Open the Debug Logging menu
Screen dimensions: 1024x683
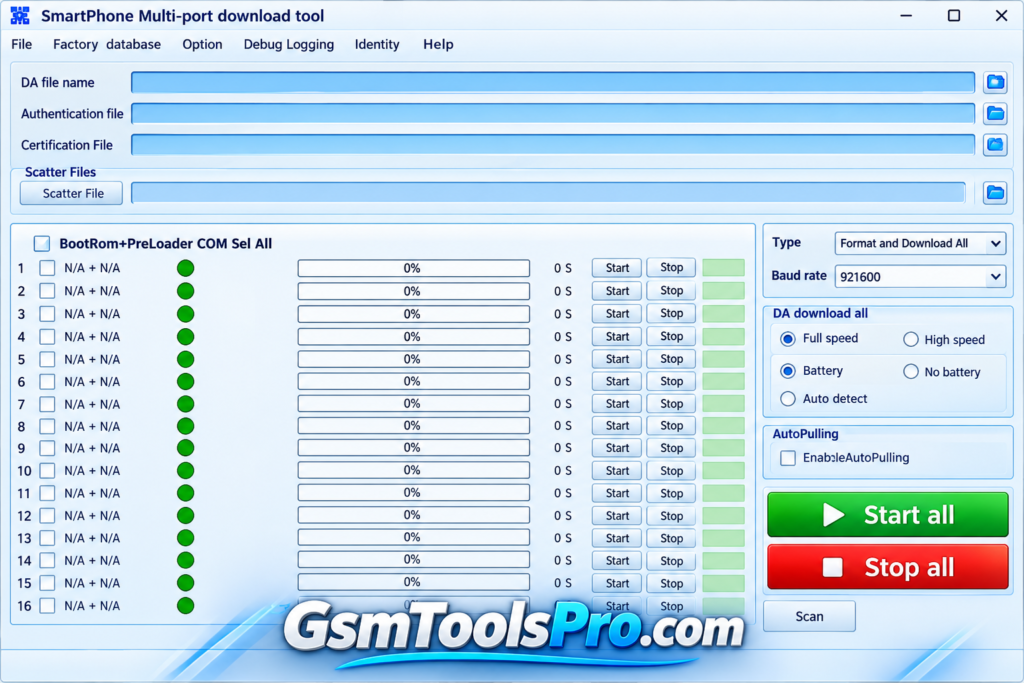click(289, 44)
